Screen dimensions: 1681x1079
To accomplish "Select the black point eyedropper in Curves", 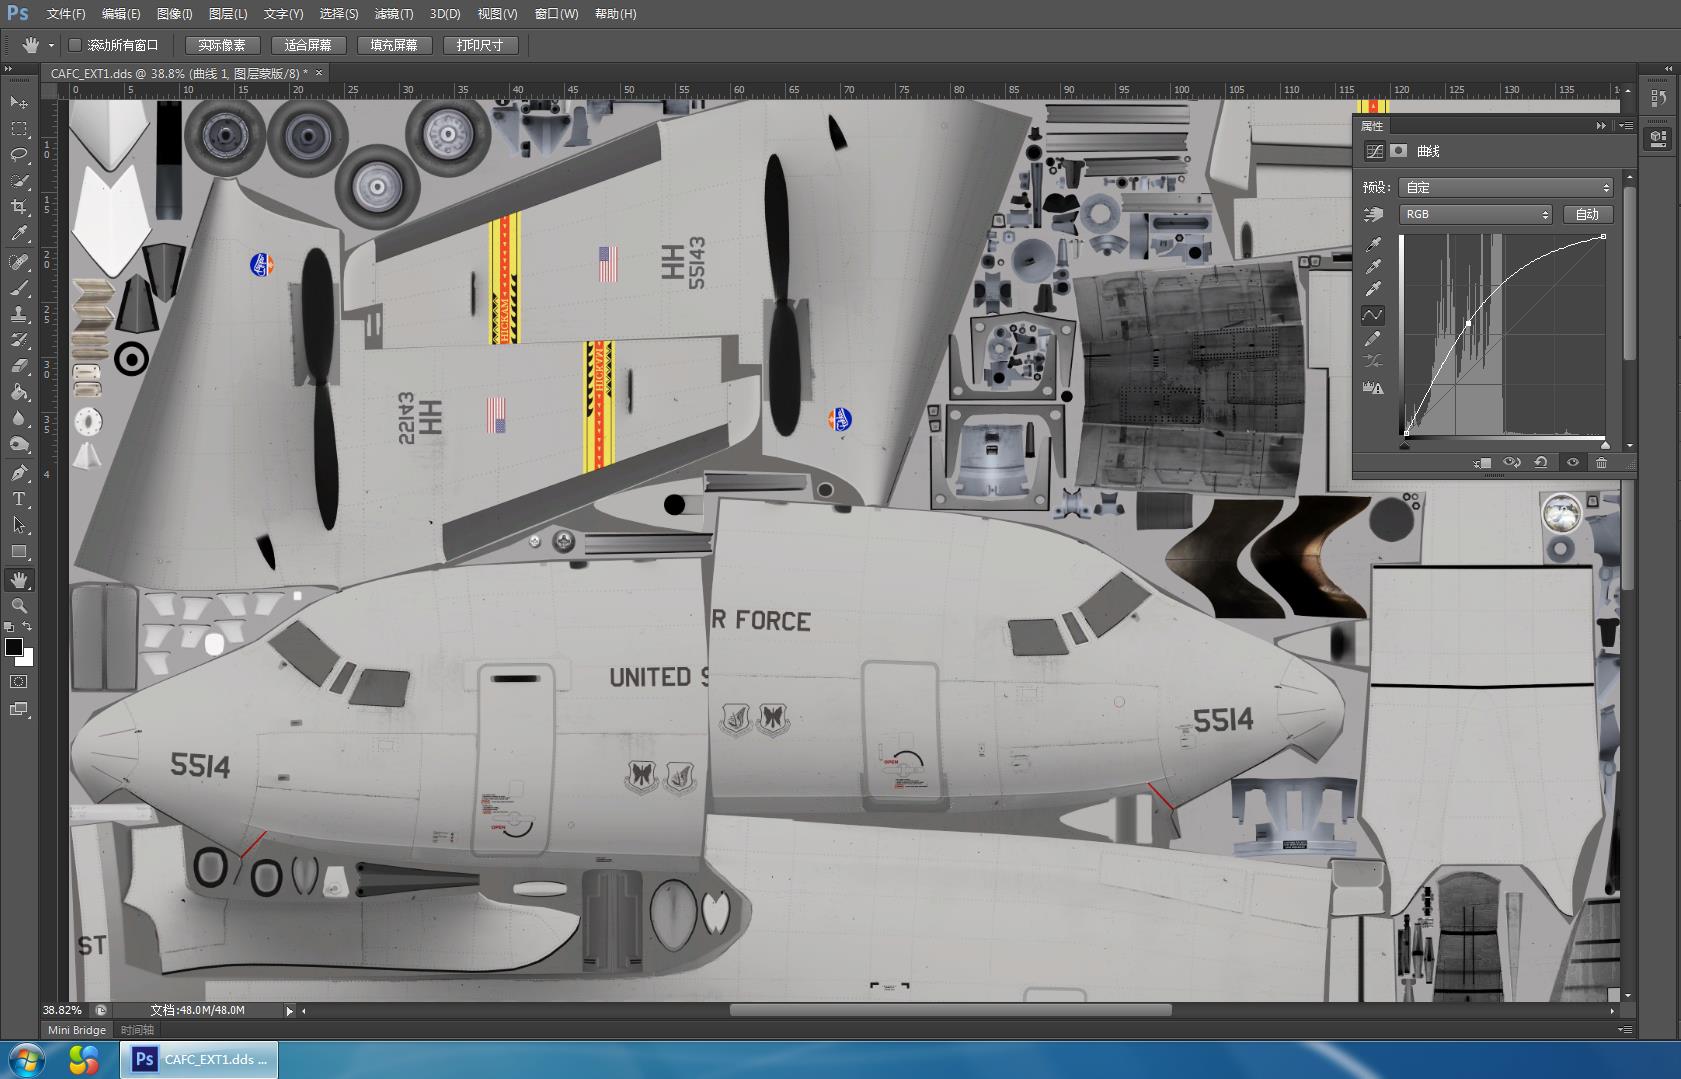I will pyautogui.click(x=1373, y=244).
